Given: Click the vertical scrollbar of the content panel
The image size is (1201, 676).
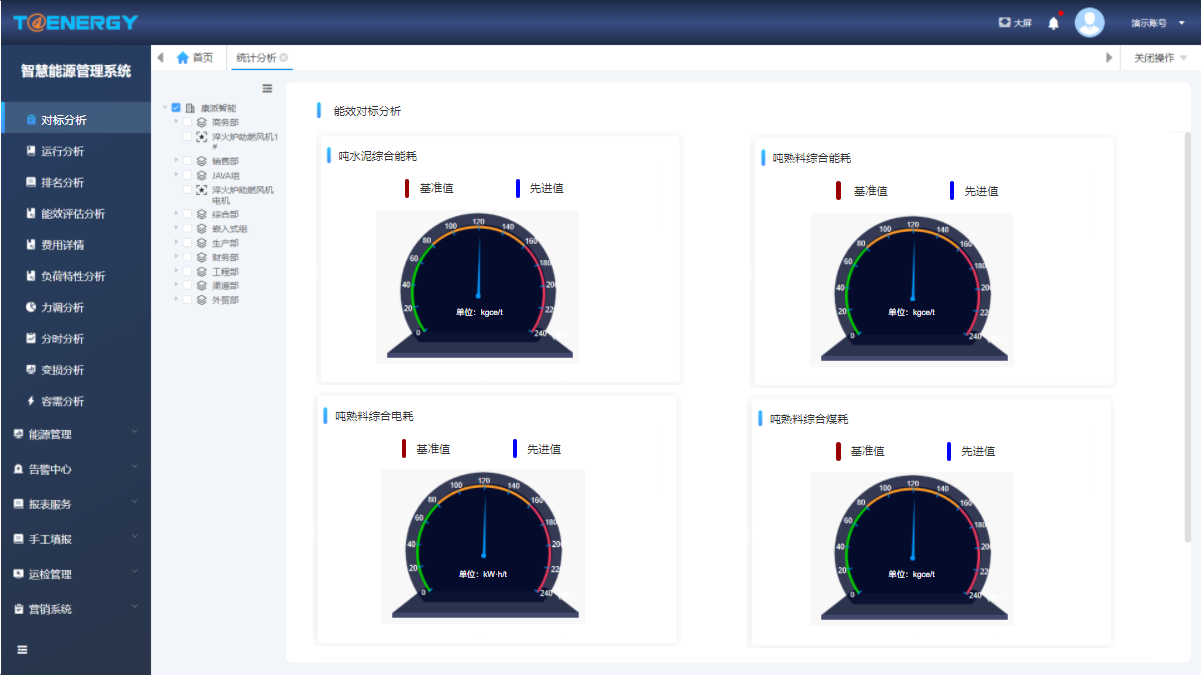Looking at the screenshot, I should coord(1187,337).
